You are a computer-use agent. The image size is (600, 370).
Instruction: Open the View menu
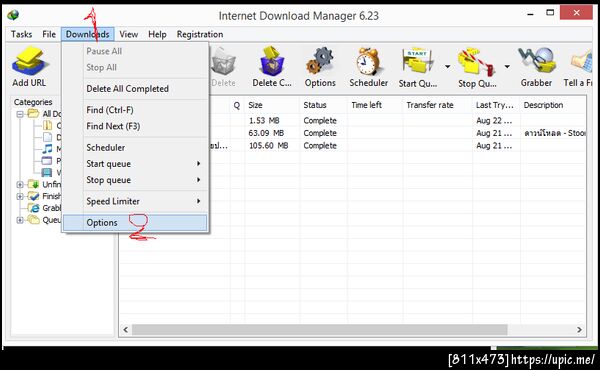tap(129, 34)
